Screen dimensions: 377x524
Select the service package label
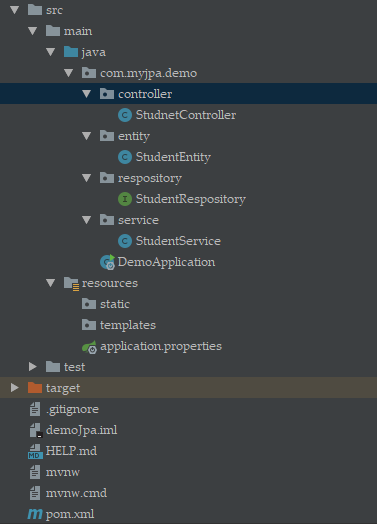pos(138,220)
